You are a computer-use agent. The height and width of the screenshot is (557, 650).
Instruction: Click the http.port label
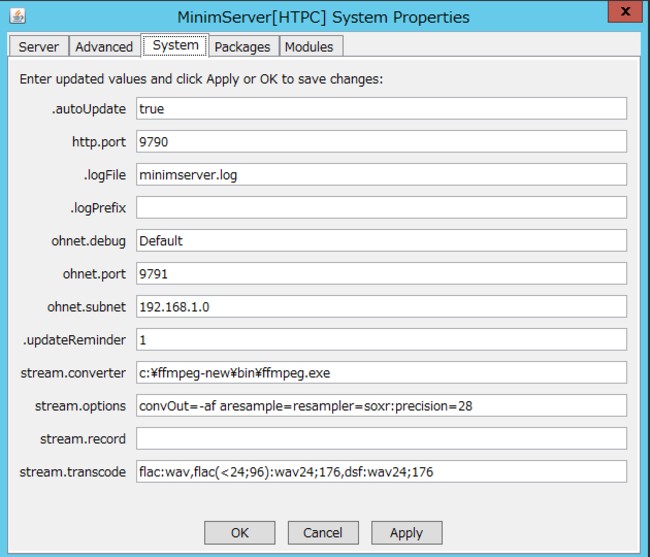[99, 142]
